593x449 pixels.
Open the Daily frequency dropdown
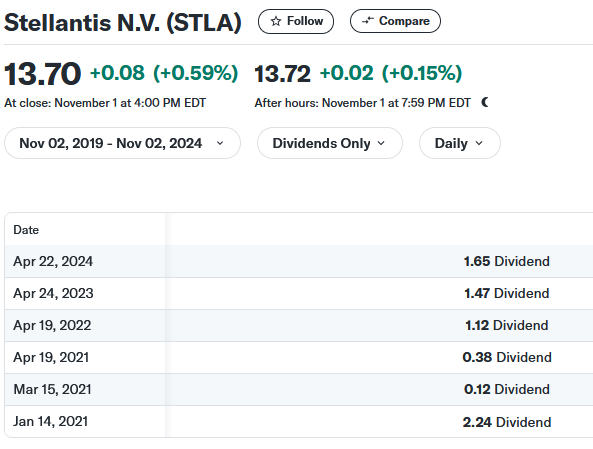coord(459,143)
